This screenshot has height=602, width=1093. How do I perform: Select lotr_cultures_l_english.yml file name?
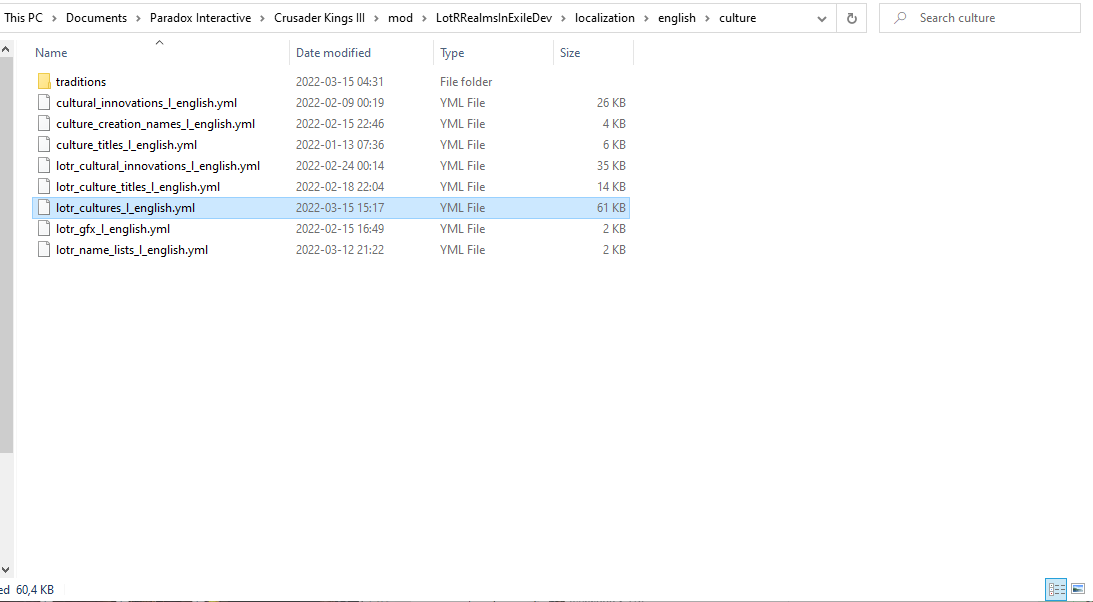[x=125, y=207]
